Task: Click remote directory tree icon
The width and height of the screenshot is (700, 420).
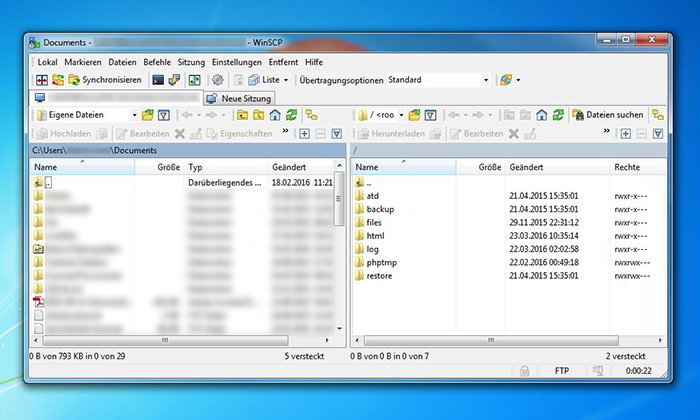Action: 658,115
